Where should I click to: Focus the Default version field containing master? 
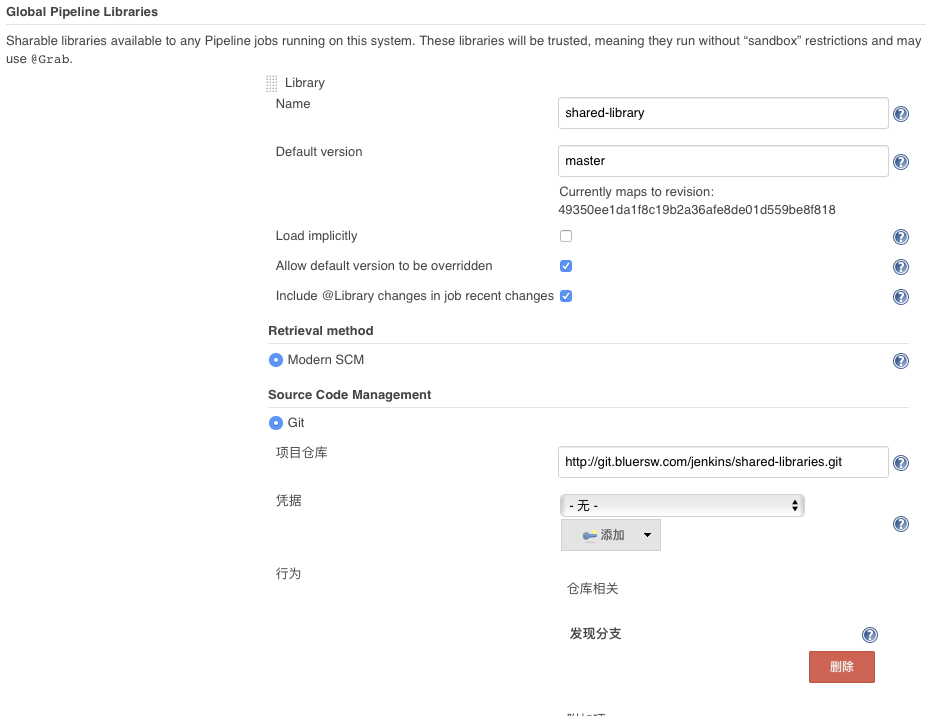pyautogui.click(x=723, y=161)
